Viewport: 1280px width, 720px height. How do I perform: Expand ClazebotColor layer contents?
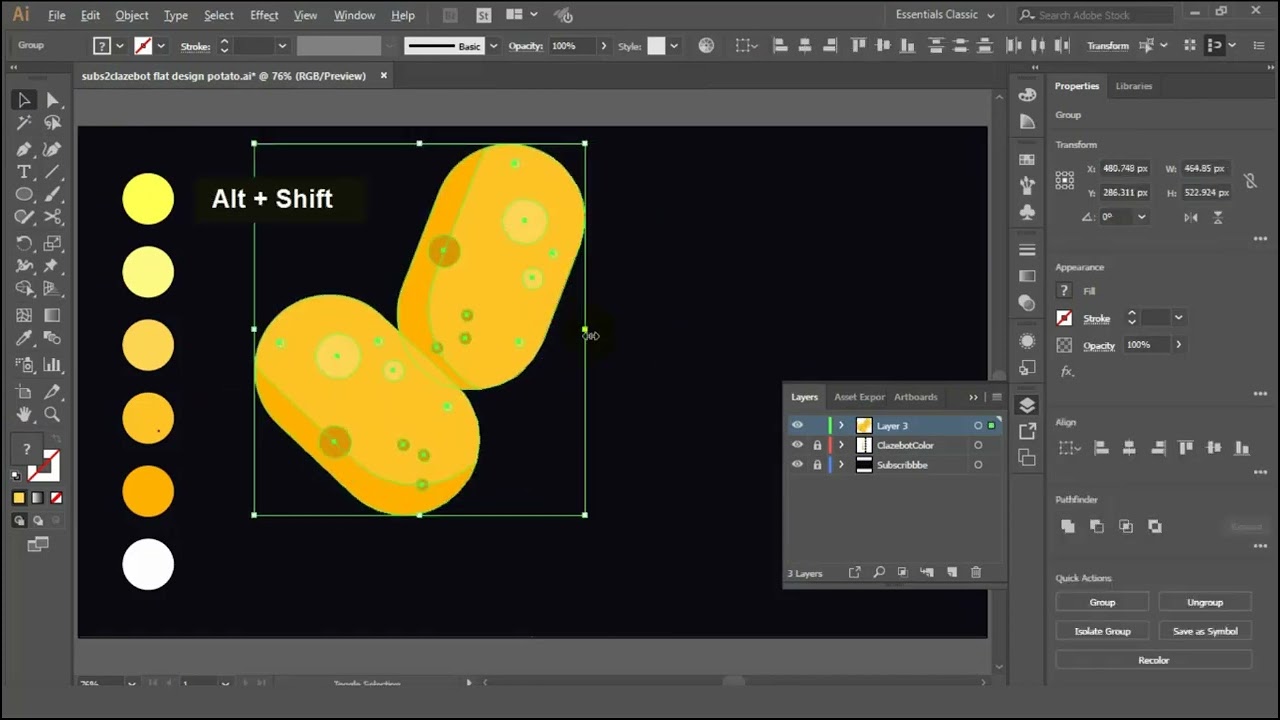pos(841,445)
